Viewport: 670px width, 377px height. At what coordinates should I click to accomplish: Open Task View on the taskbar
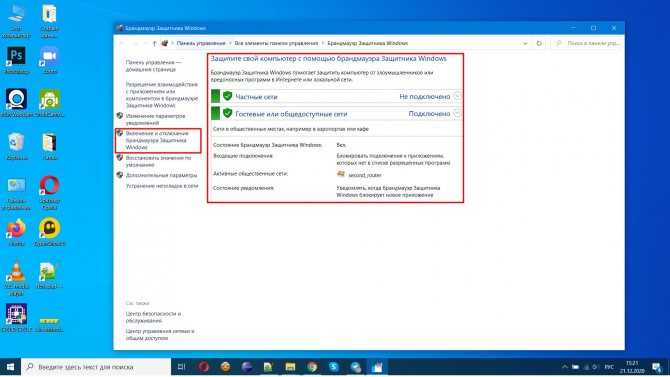pyautogui.click(x=181, y=367)
